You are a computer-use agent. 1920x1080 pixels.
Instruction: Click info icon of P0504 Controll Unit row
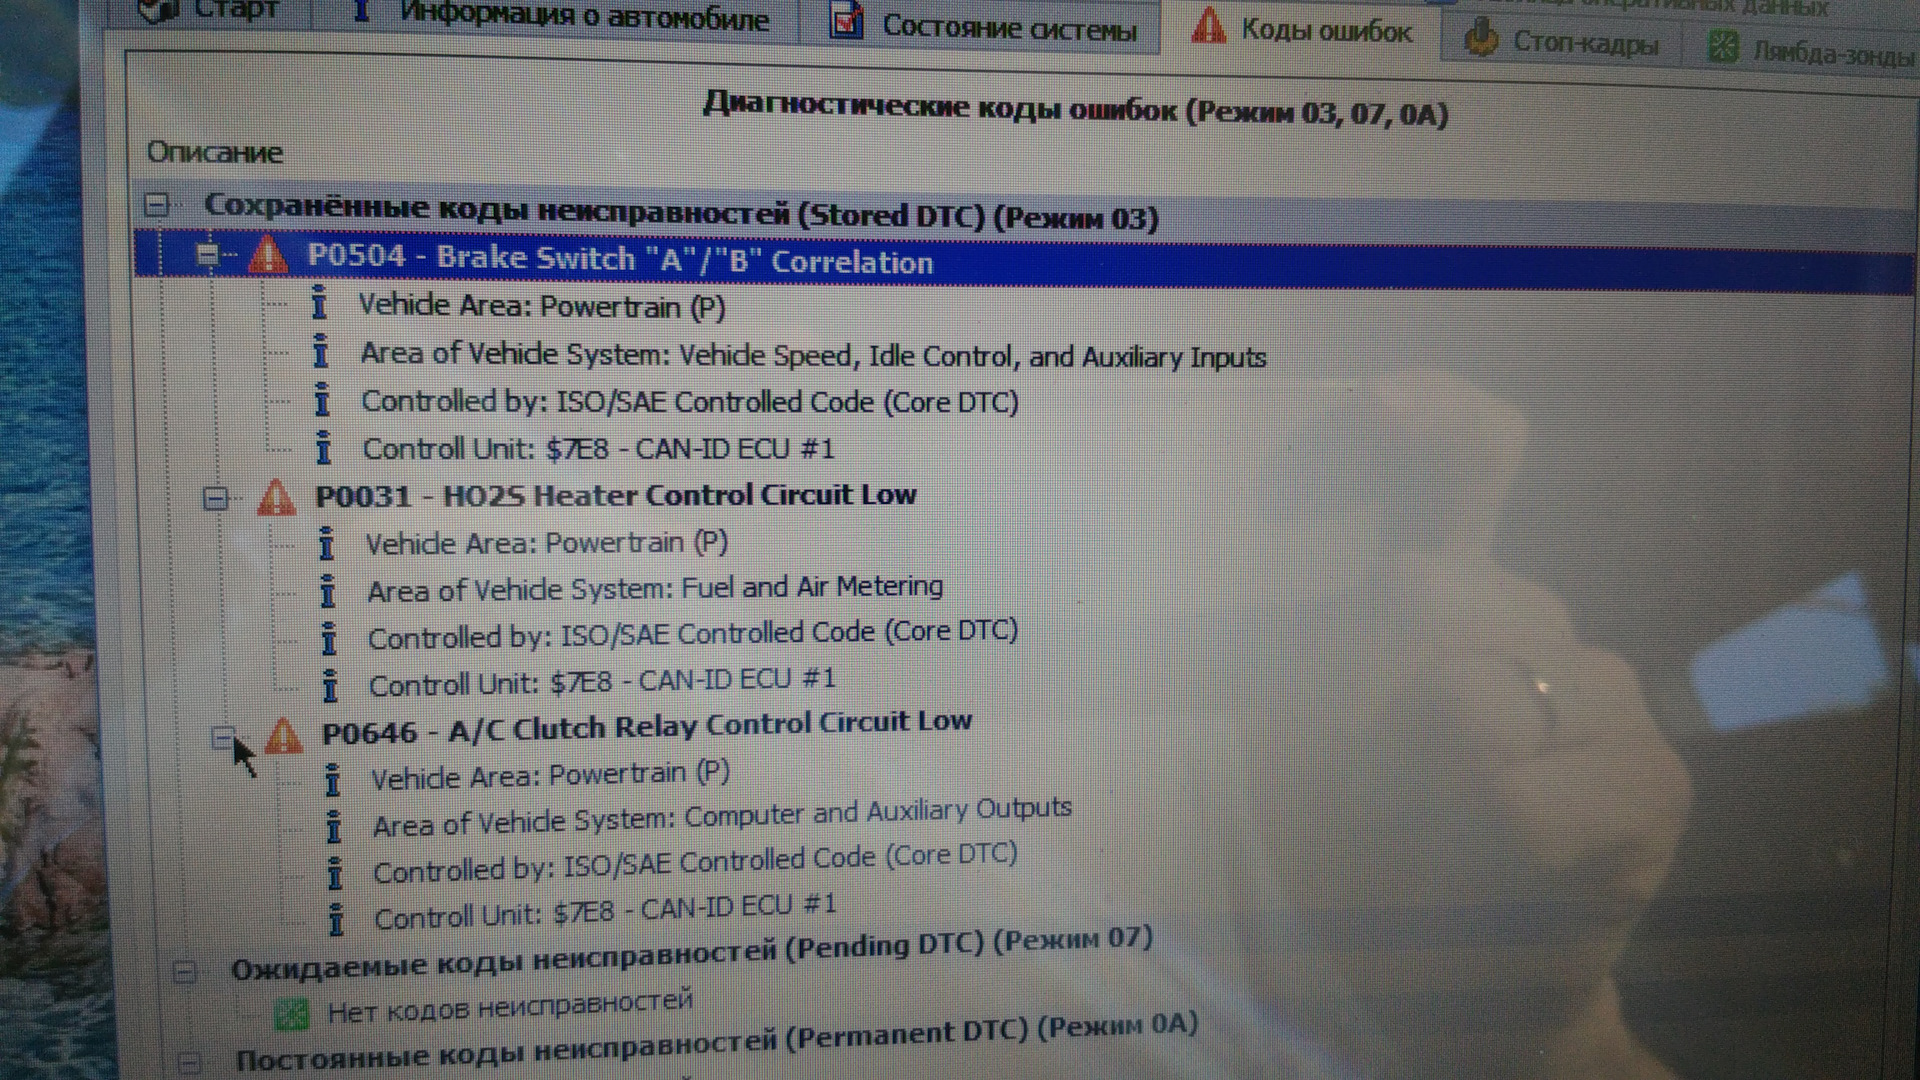click(x=322, y=447)
